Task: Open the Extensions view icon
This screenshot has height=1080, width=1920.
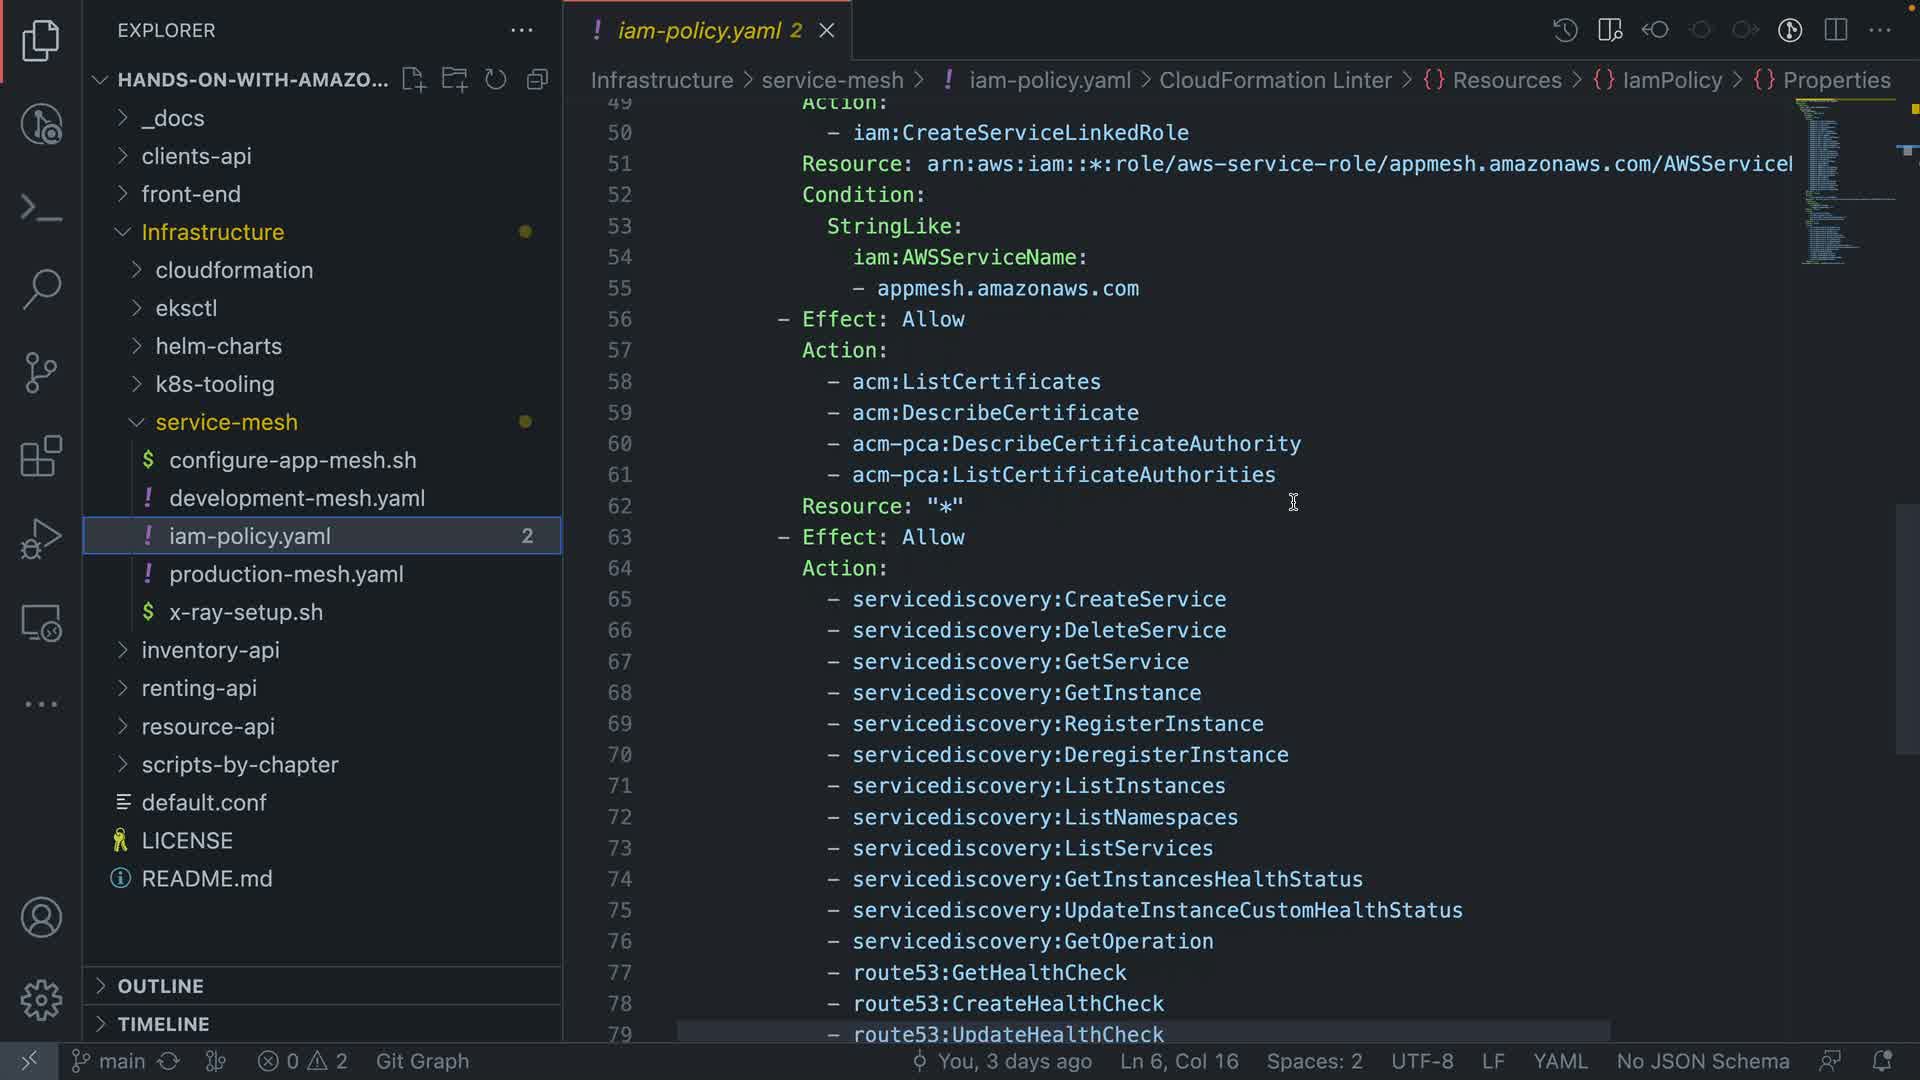Action: 41,457
